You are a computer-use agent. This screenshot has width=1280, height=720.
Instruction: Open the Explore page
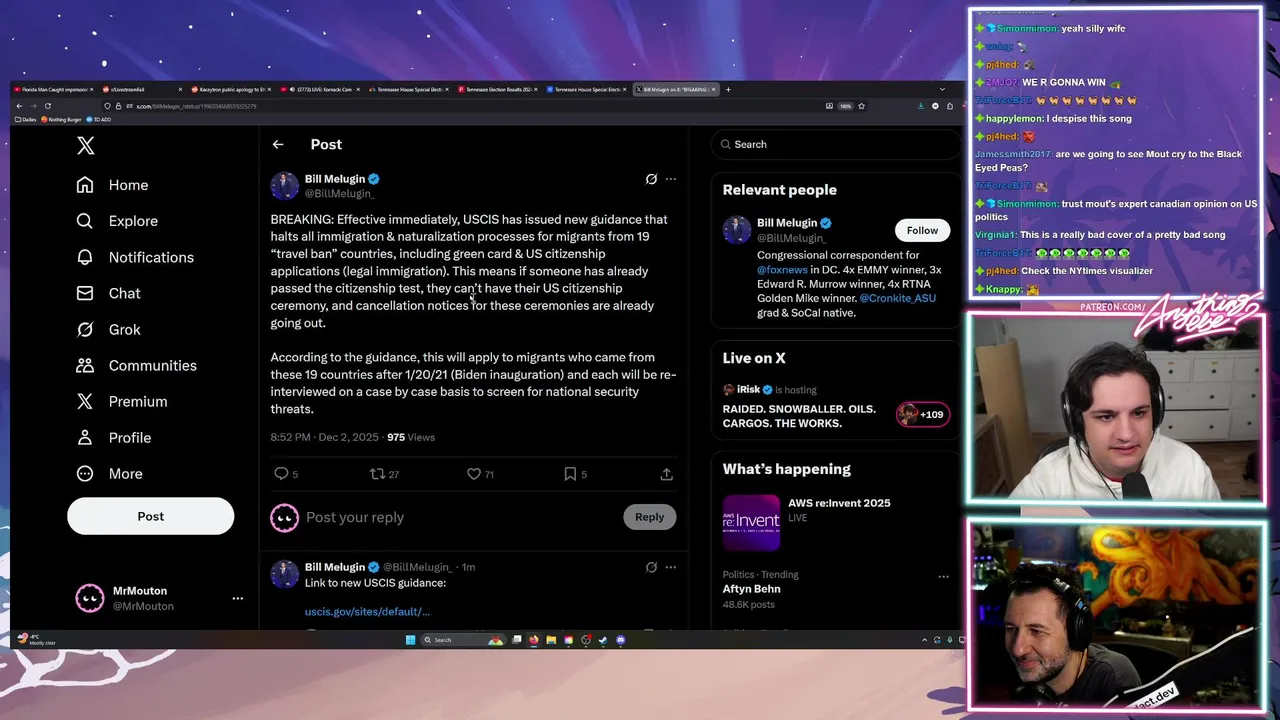tap(118, 221)
